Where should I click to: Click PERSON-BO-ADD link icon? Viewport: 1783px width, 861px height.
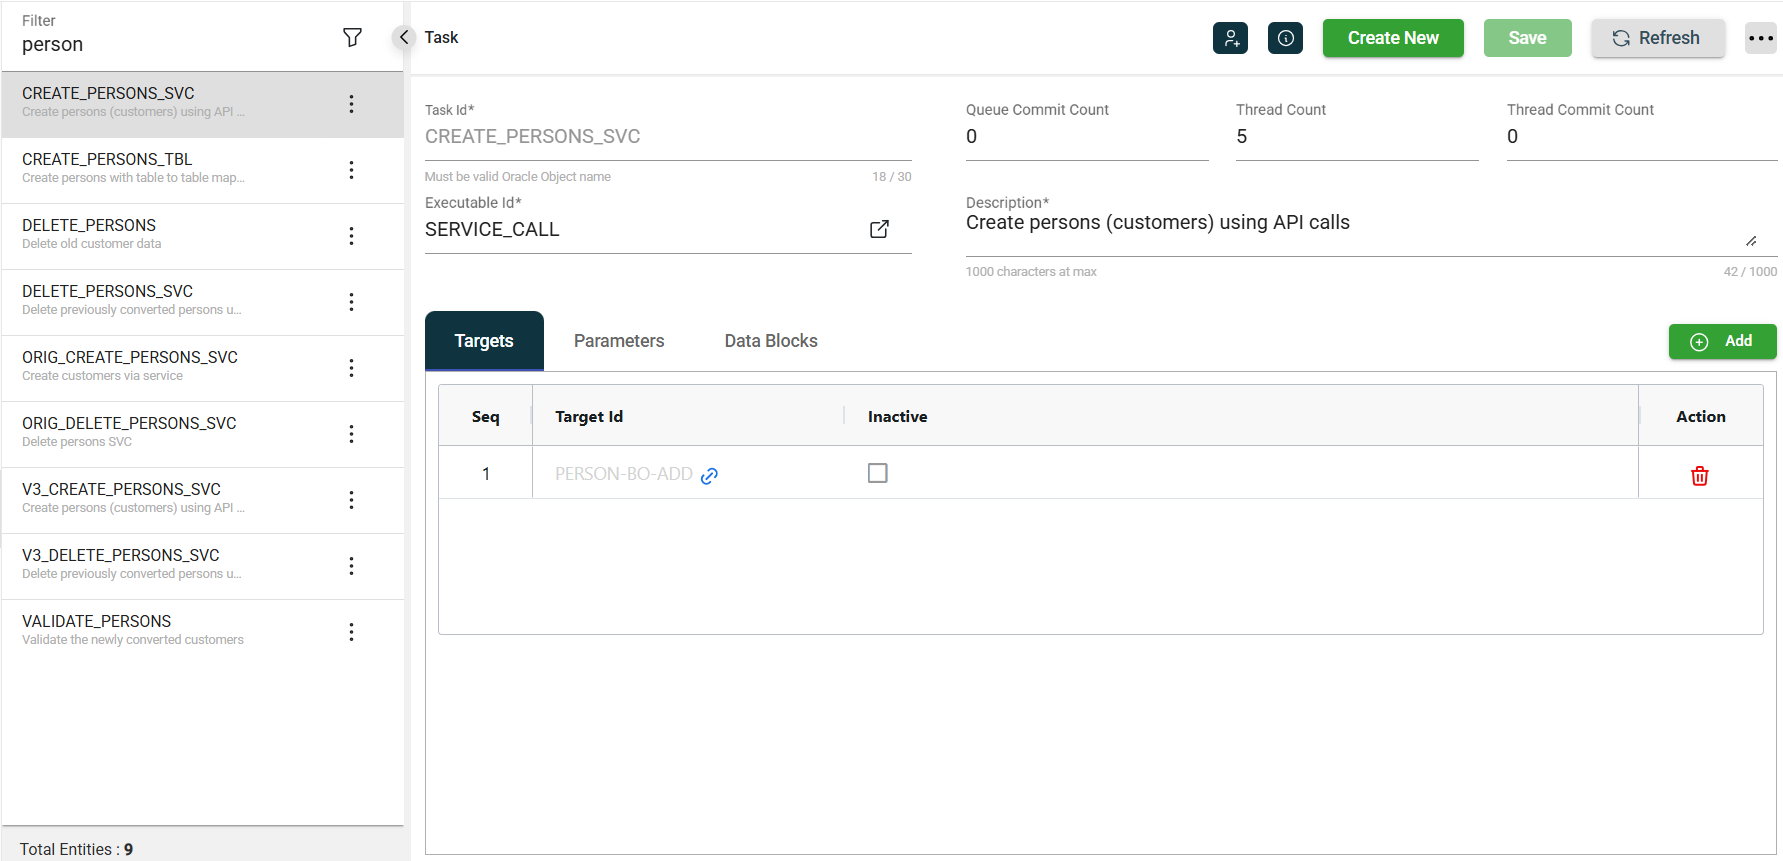tap(709, 476)
